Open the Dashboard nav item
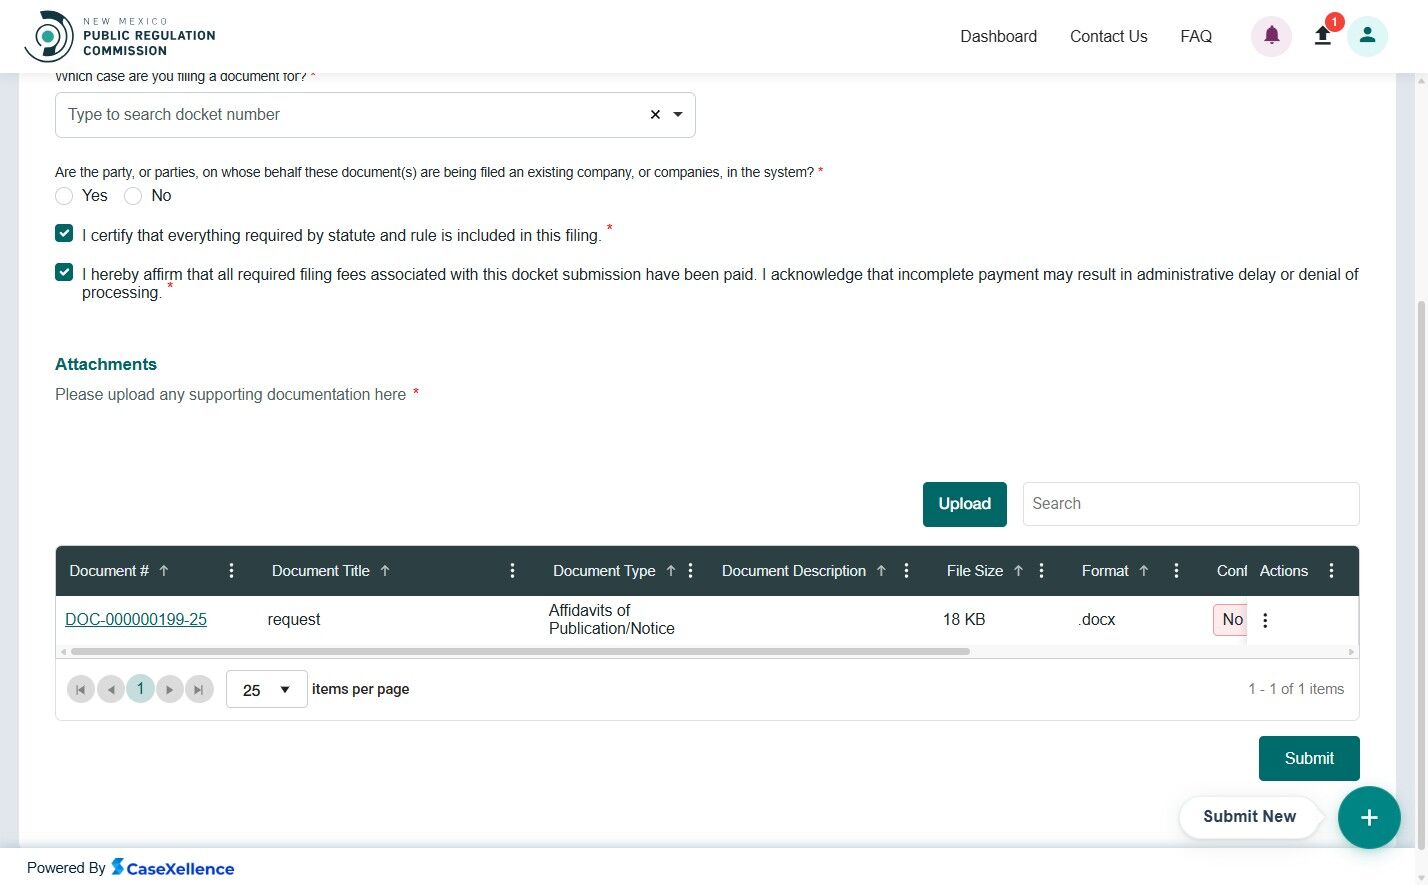1428x885 pixels. pyautogui.click(x=998, y=36)
